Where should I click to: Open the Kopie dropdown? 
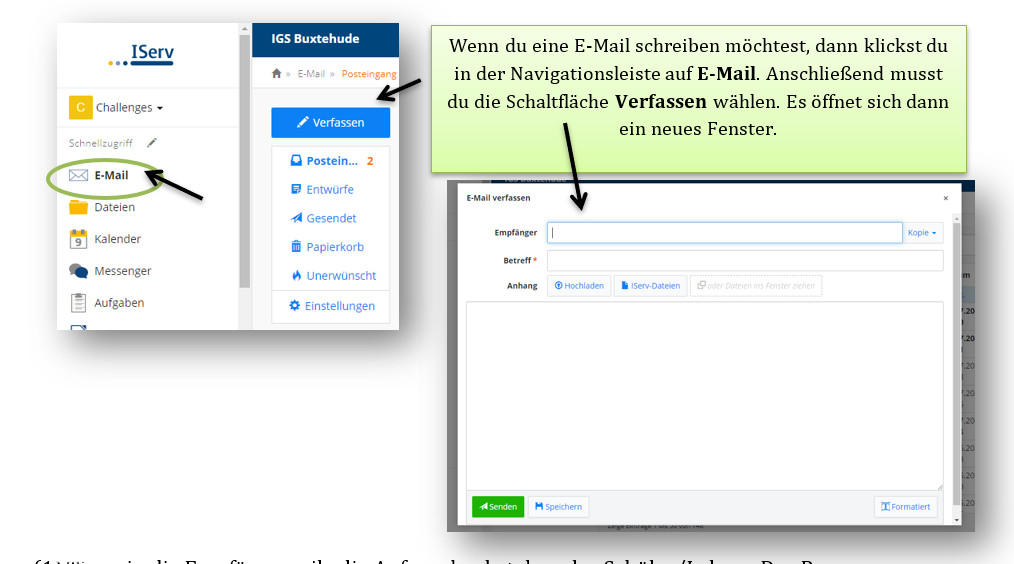[x=923, y=233]
